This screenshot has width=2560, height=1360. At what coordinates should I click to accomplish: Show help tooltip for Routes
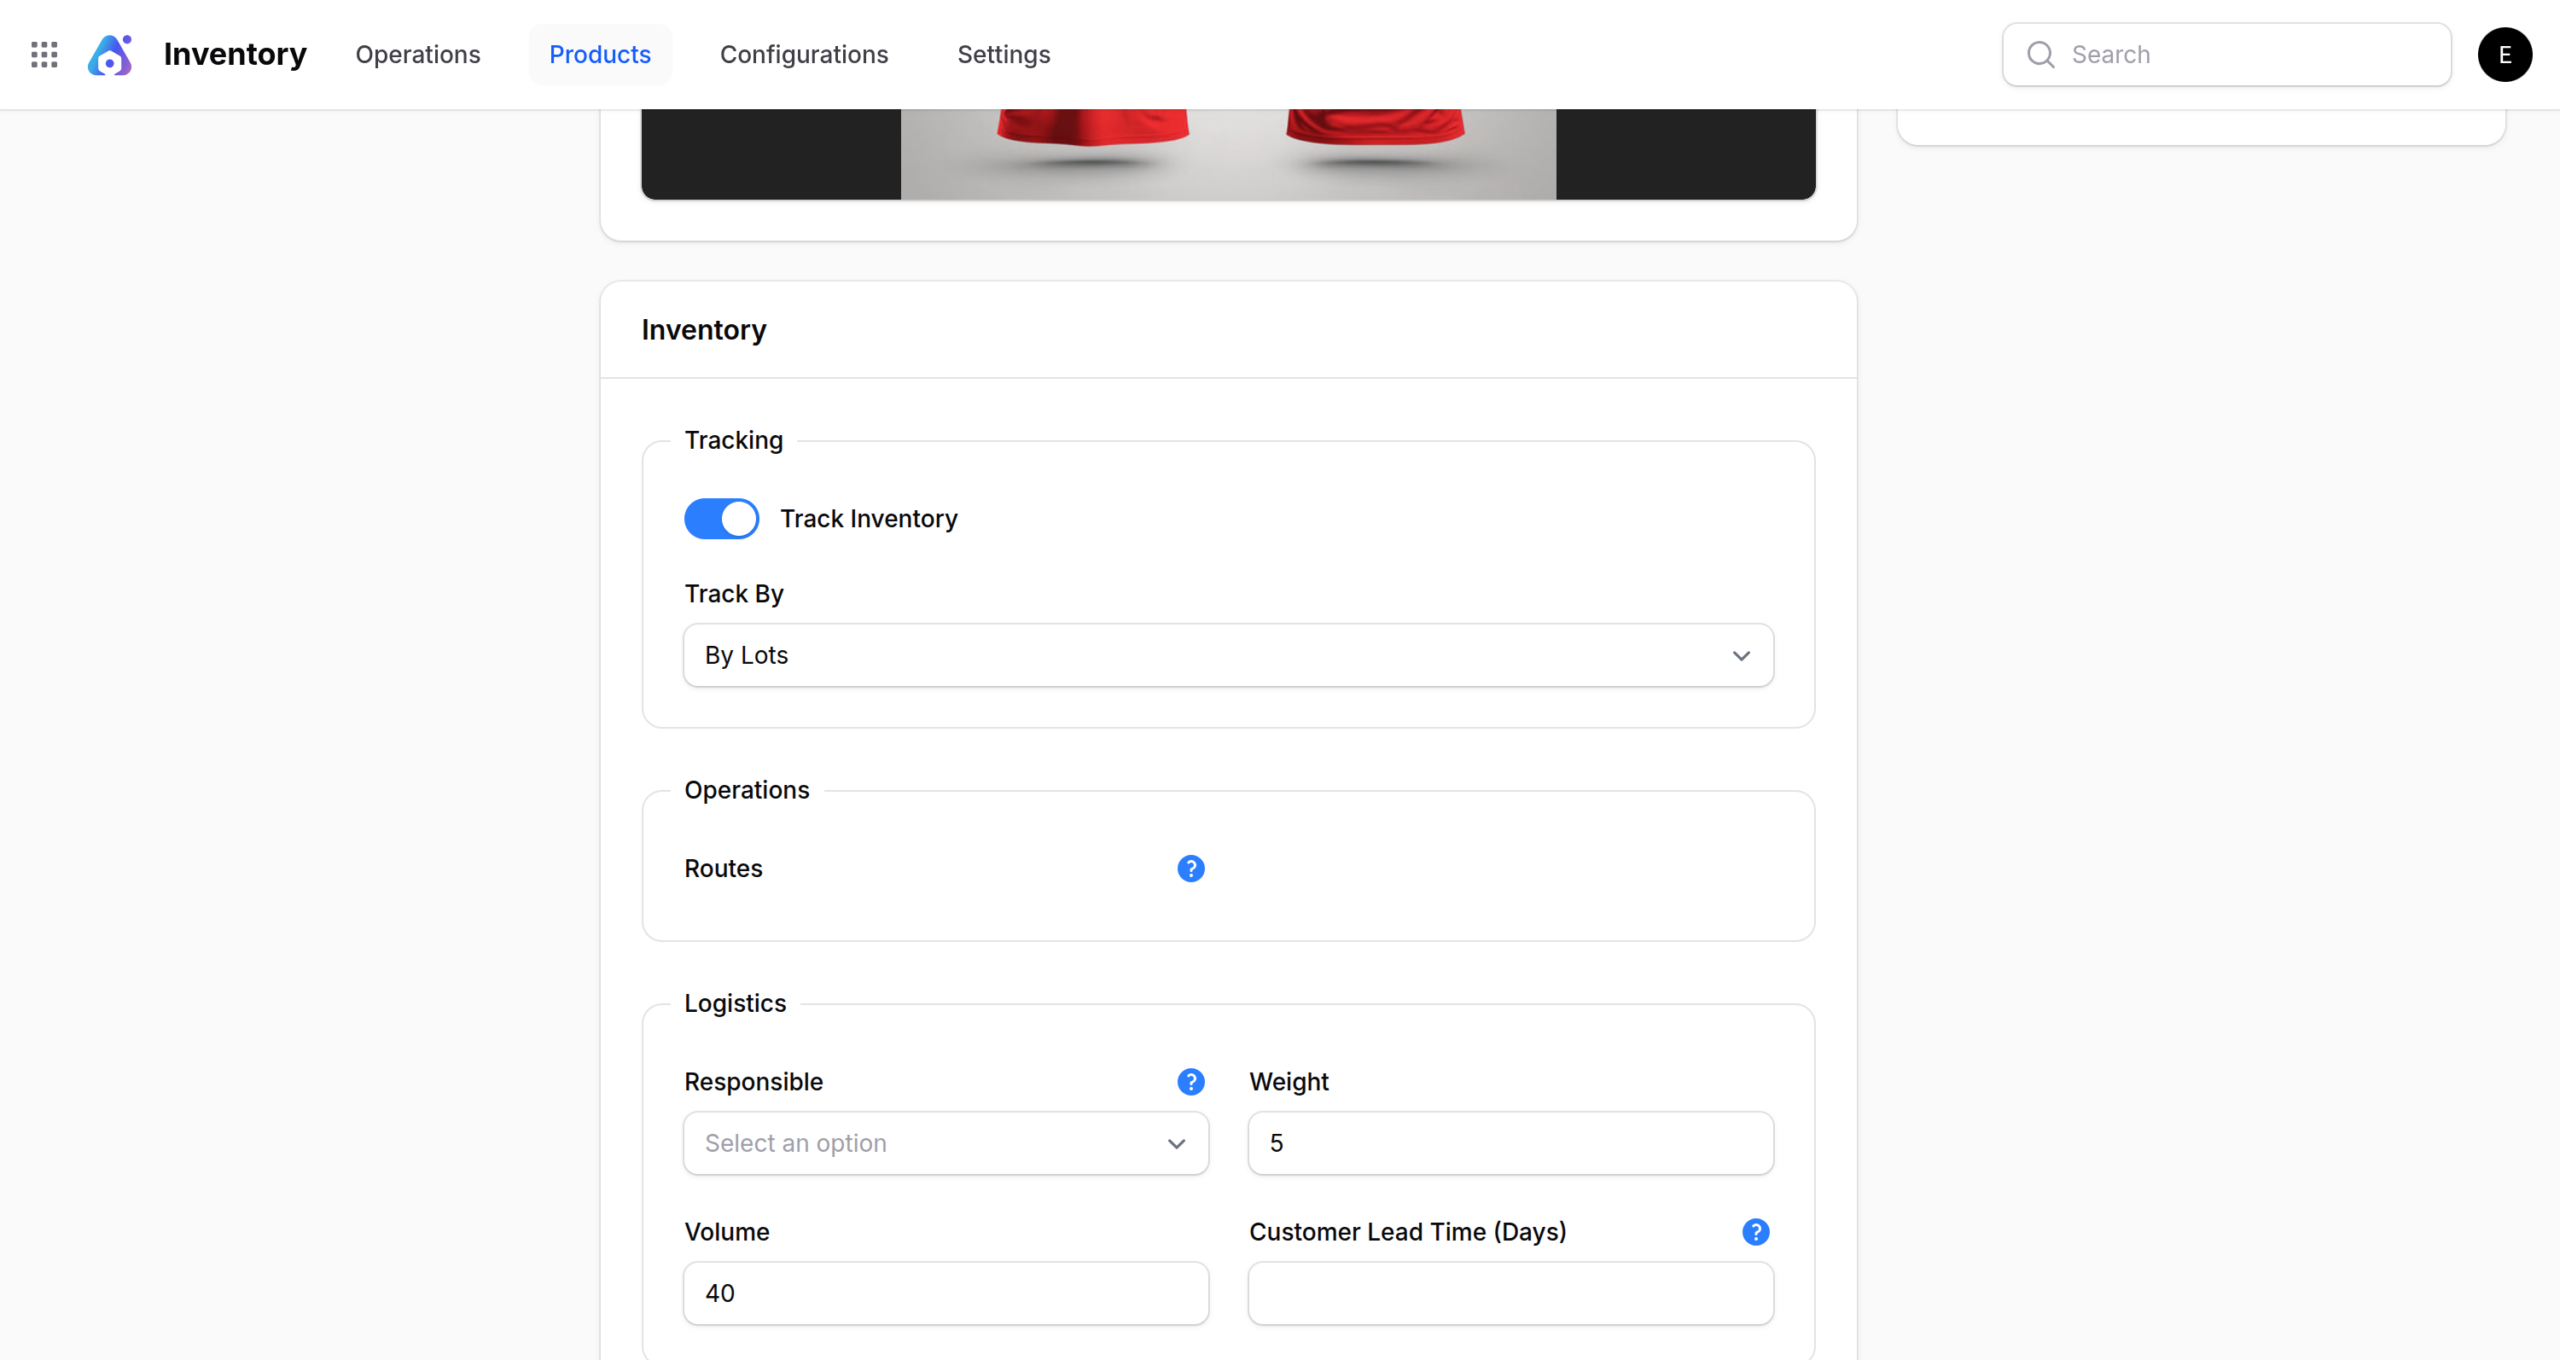pos(1190,868)
